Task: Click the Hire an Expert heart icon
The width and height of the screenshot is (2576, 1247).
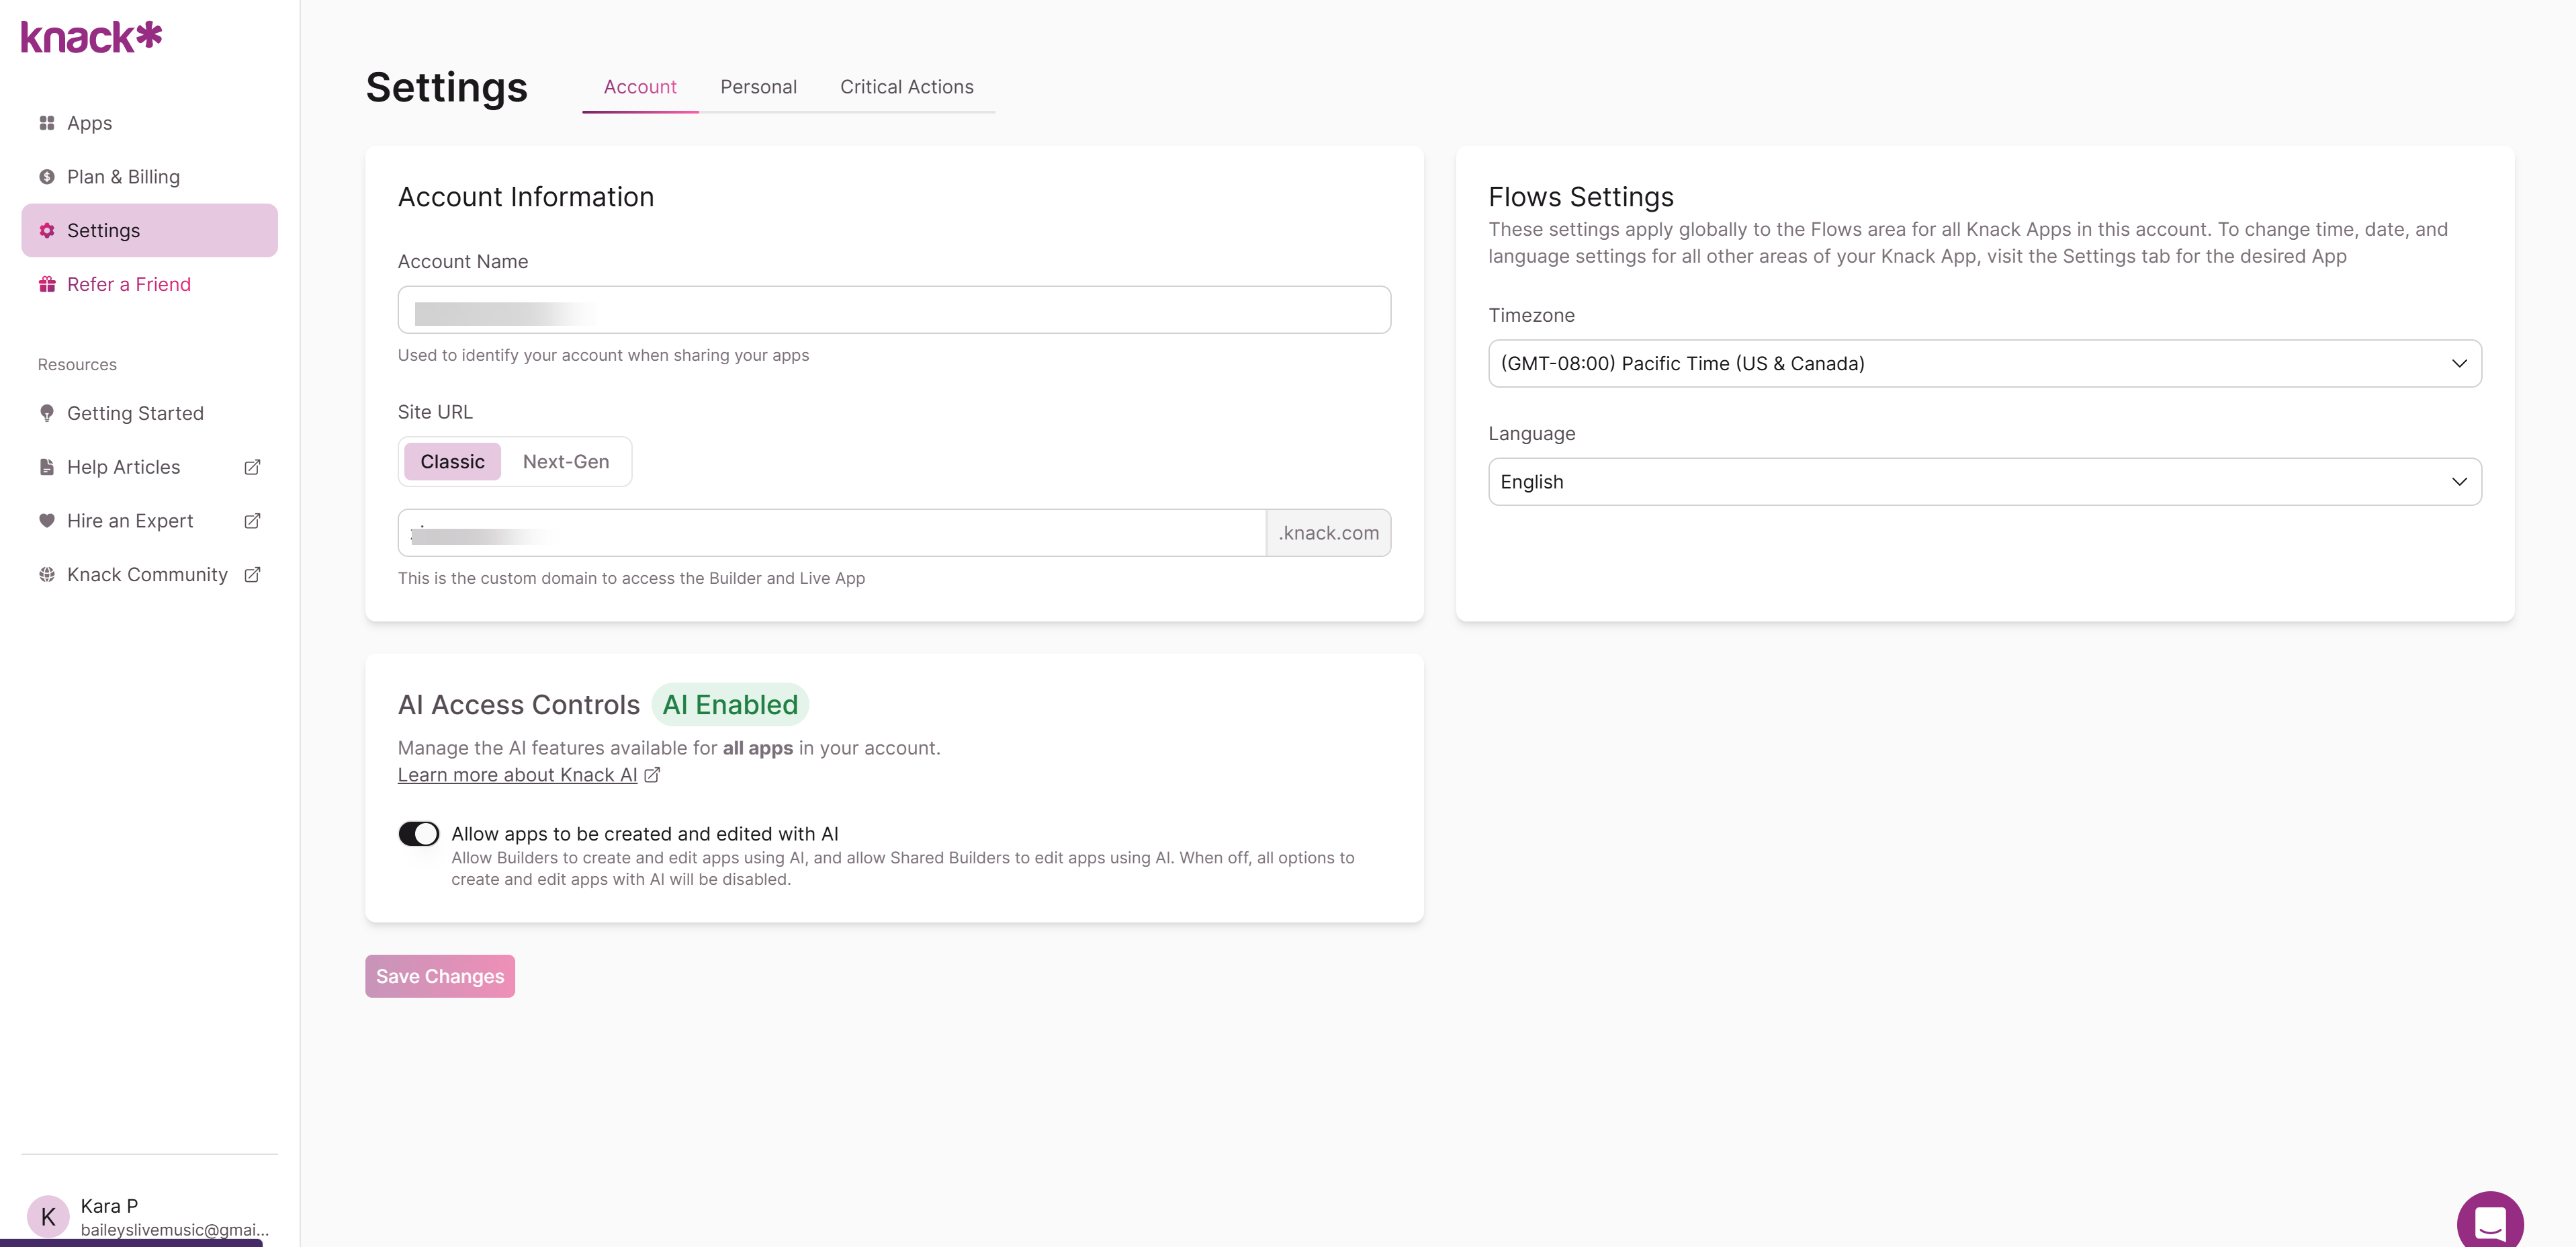Action: pyautogui.click(x=46, y=521)
